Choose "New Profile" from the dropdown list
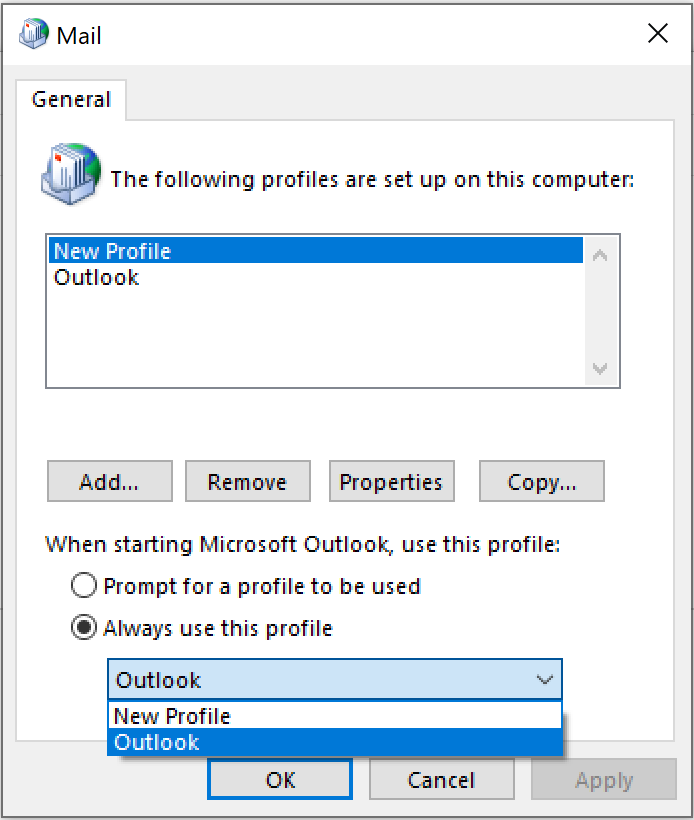Viewport: 694px width, 820px height. [335, 715]
